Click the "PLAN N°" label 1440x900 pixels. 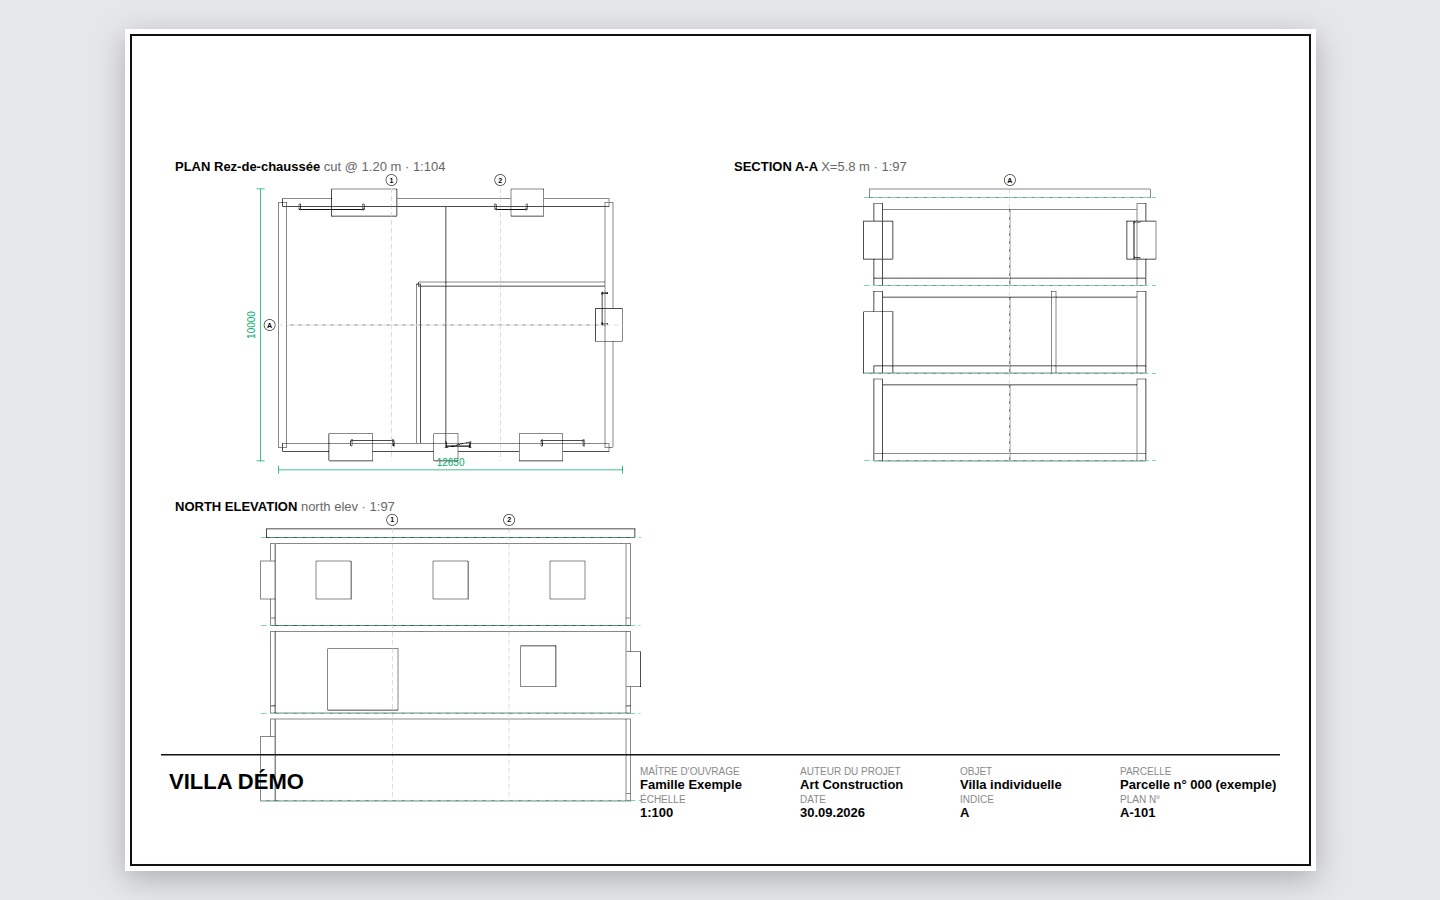click(1140, 799)
